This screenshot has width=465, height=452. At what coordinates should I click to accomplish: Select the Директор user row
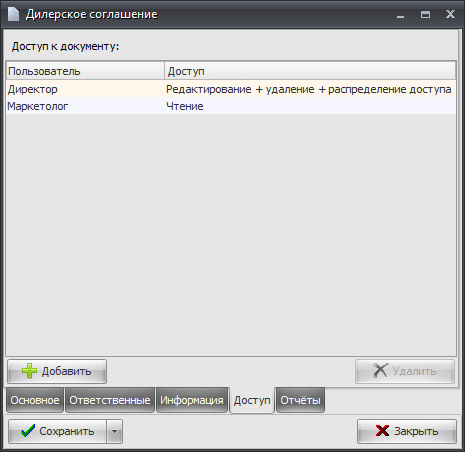pyautogui.click(x=231, y=89)
